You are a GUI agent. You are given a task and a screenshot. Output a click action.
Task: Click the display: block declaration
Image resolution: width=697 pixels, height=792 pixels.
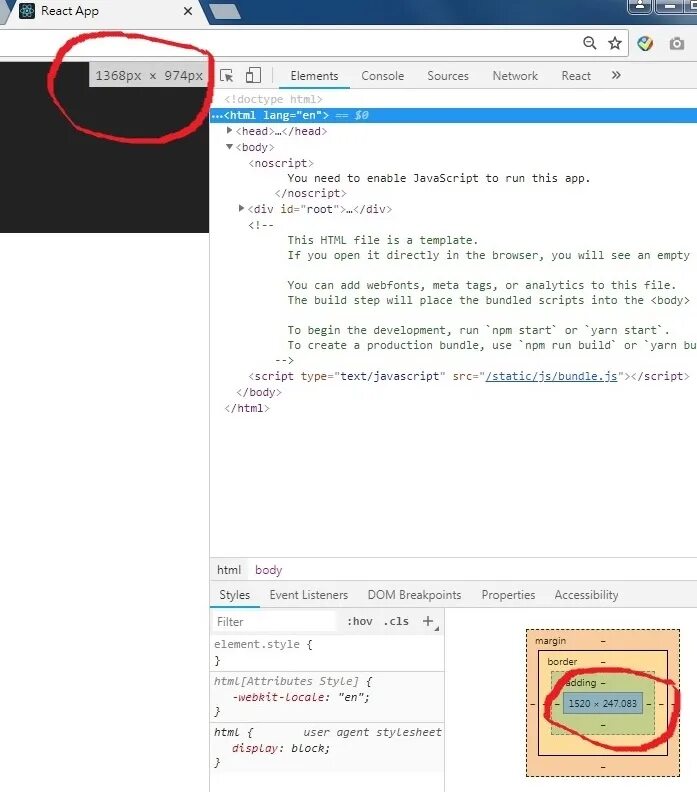(281, 748)
